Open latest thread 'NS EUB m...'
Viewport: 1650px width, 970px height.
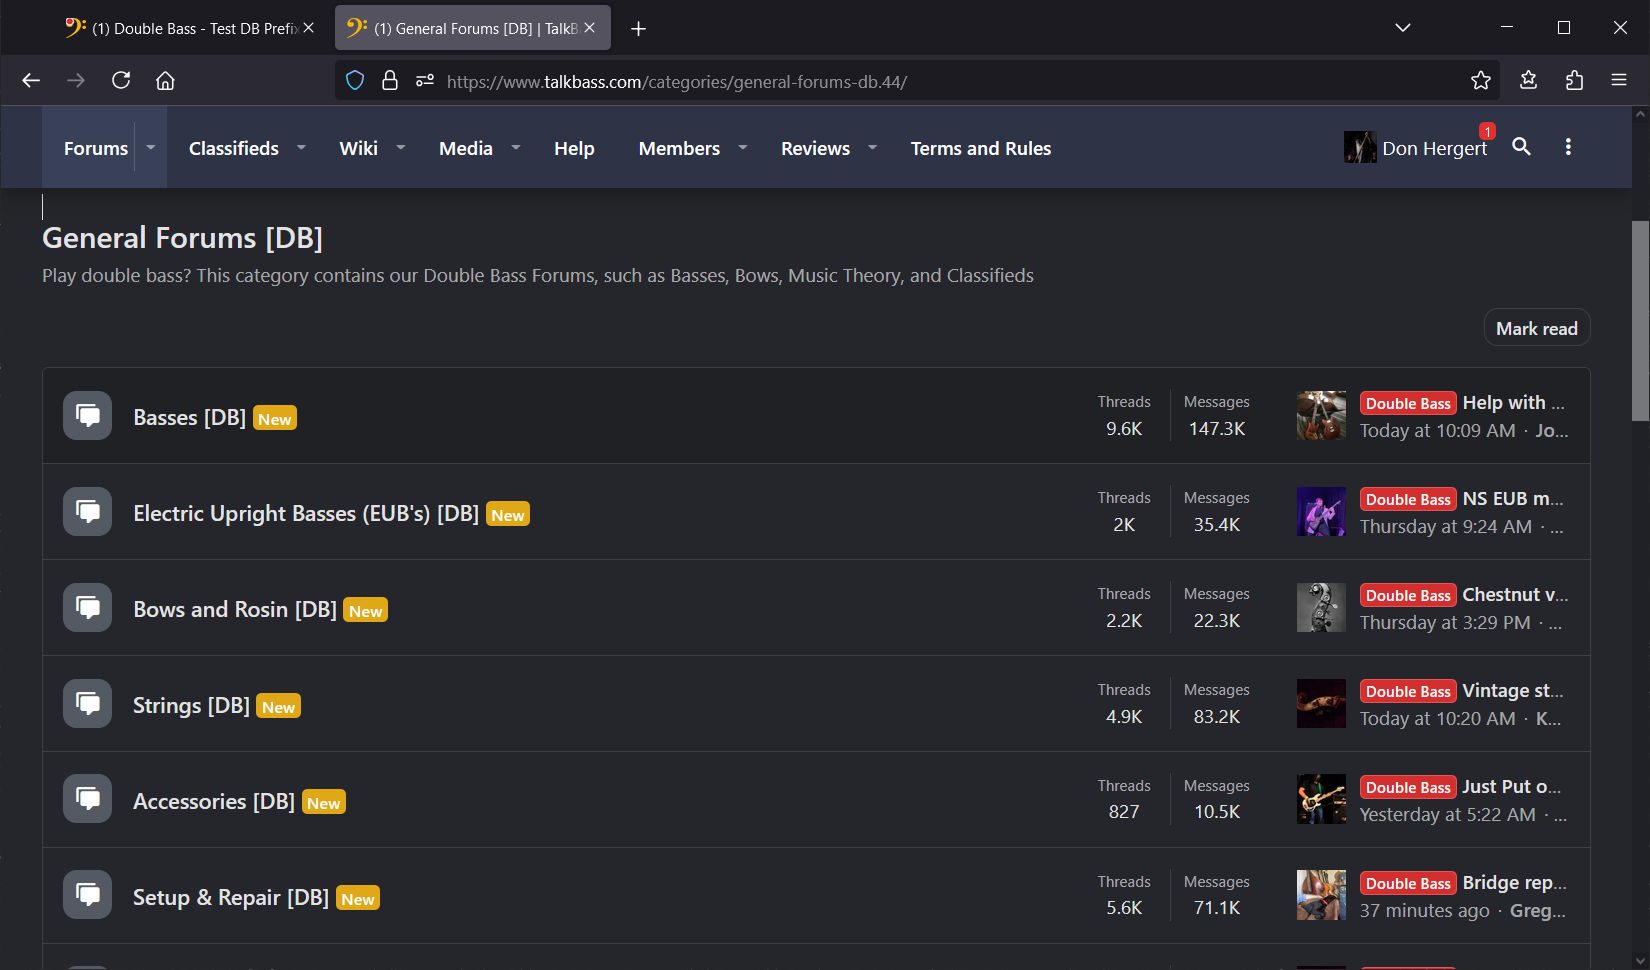[x=1513, y=498]
